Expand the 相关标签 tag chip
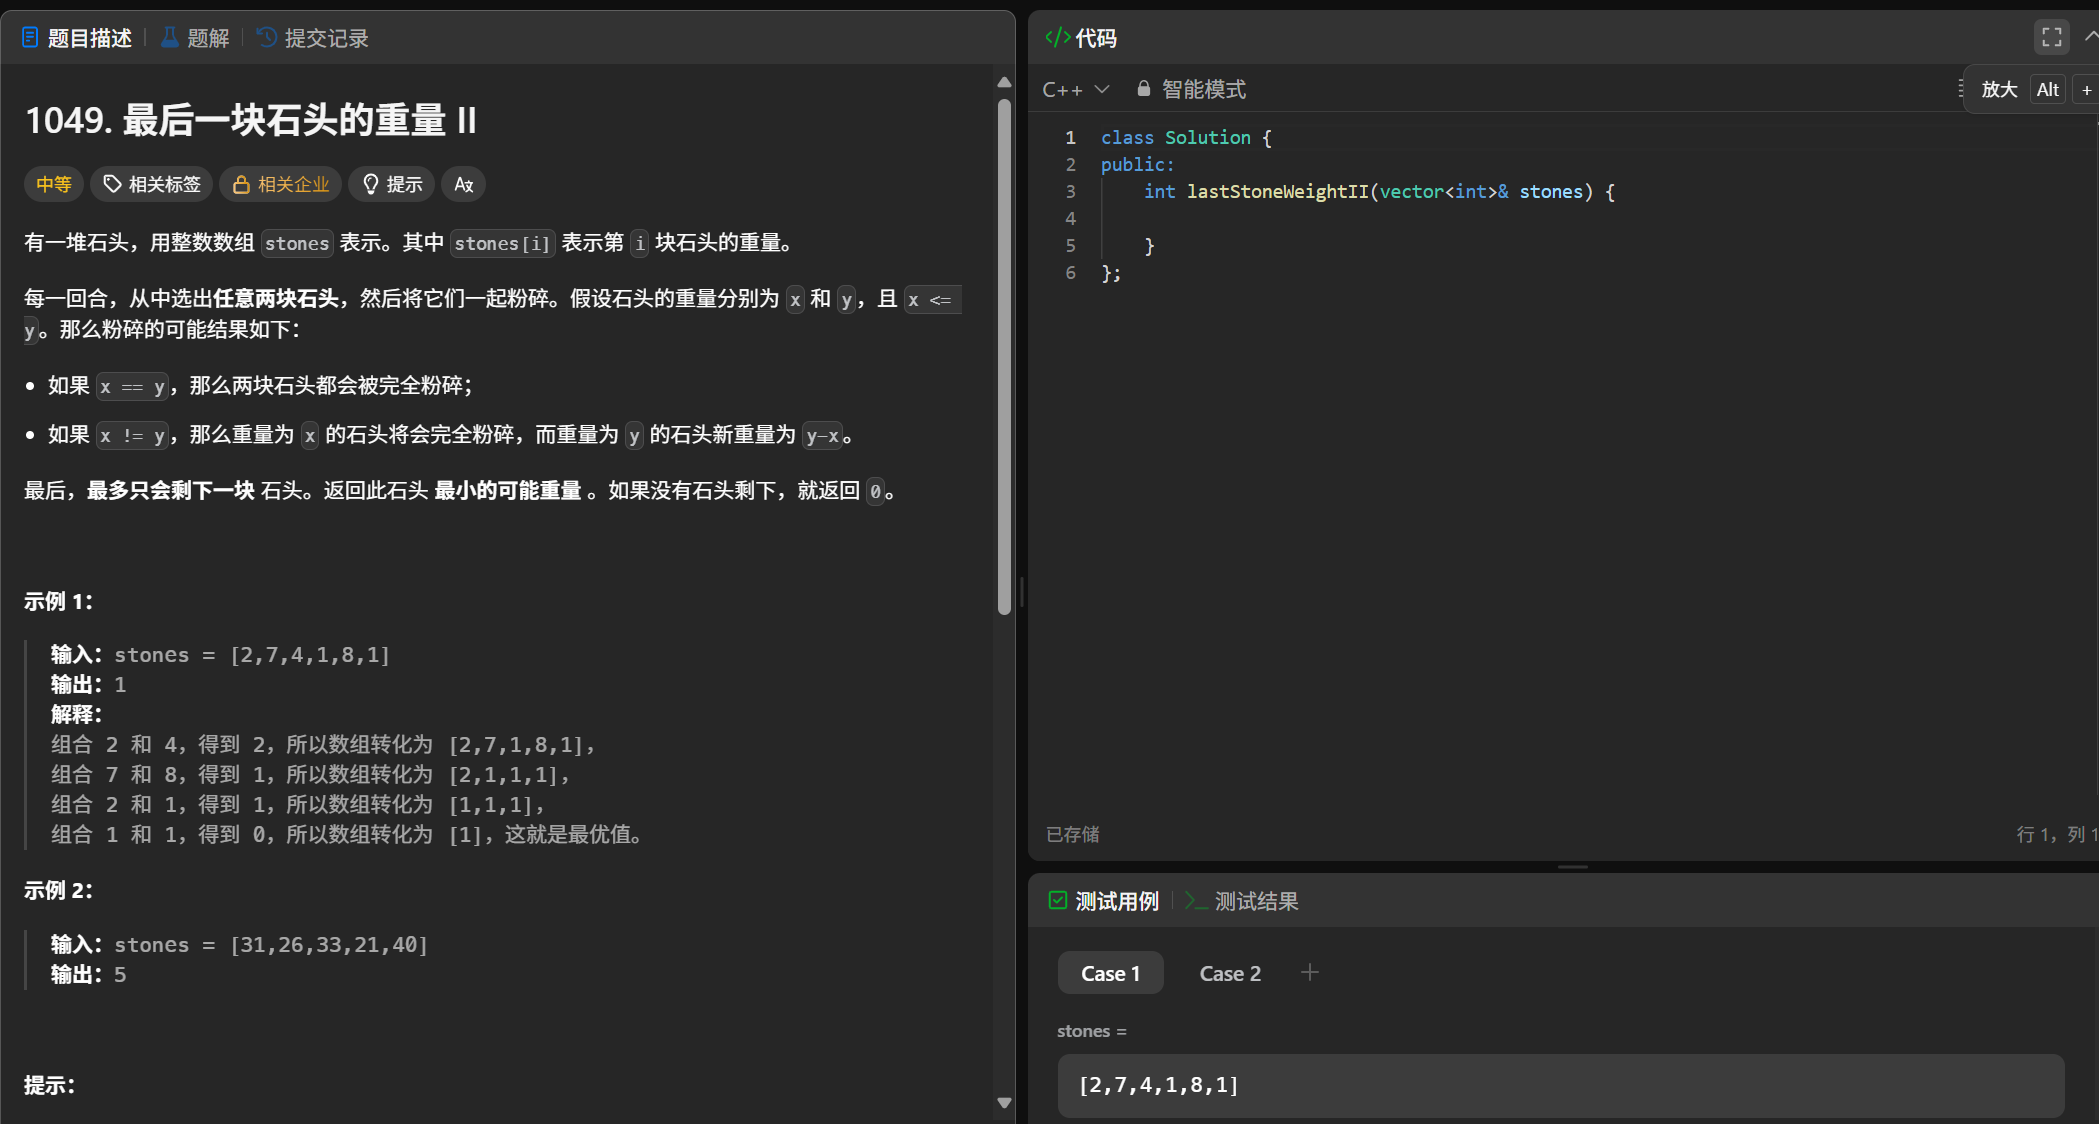Screen dimensions: 2099x1124 (x=152, y=184)
